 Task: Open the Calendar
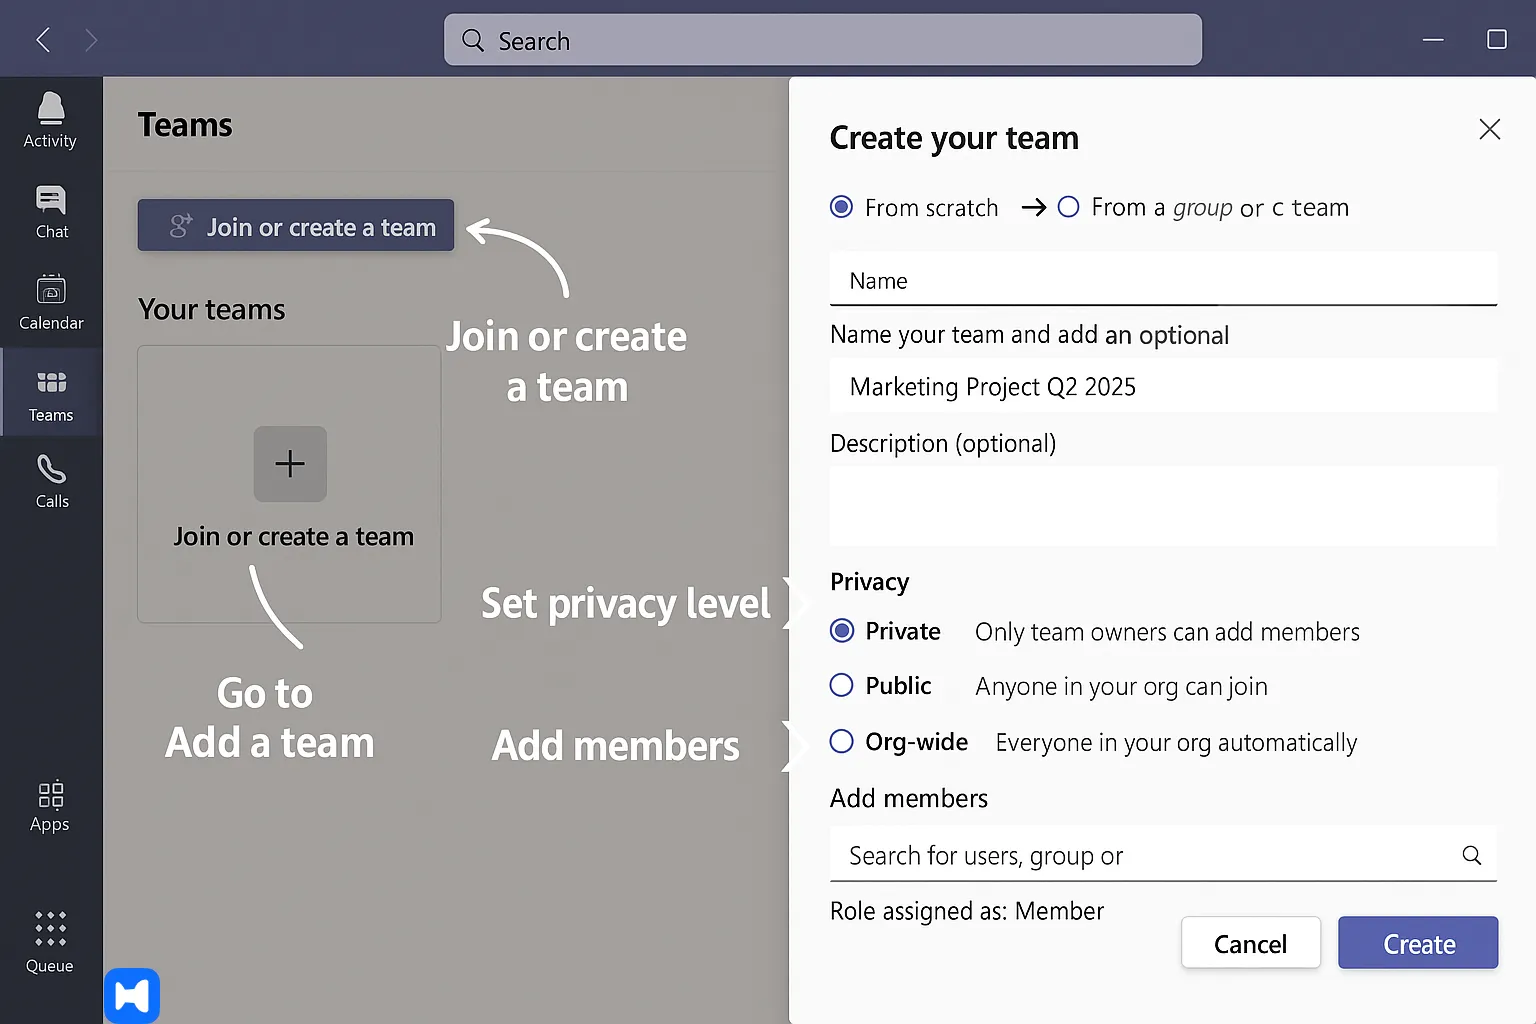[x=50, y=302]
